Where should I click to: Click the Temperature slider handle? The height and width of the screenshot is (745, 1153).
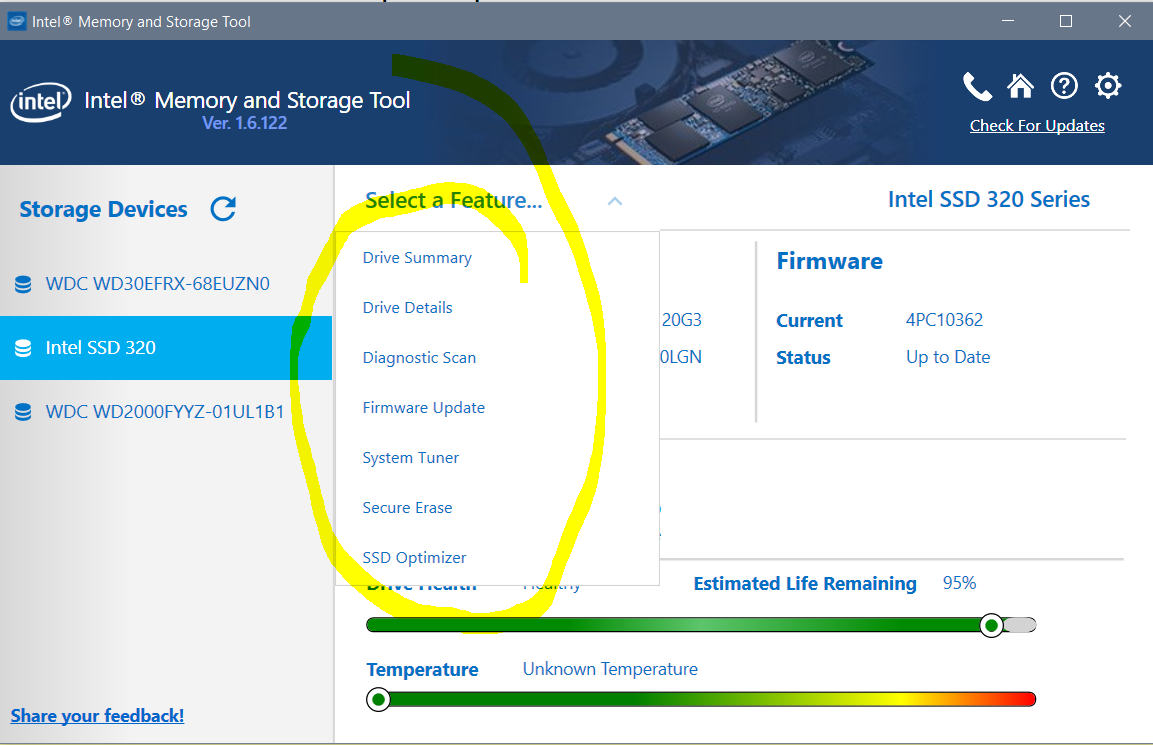[x=379, y=699]
